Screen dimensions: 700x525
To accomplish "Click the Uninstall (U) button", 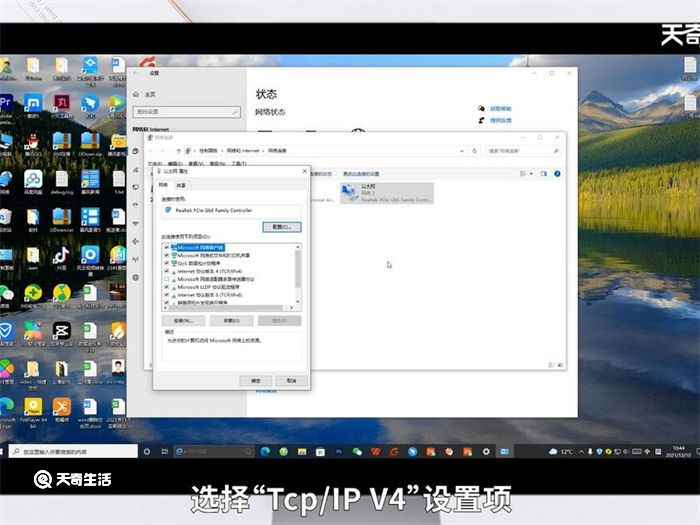I will [232, 321].
